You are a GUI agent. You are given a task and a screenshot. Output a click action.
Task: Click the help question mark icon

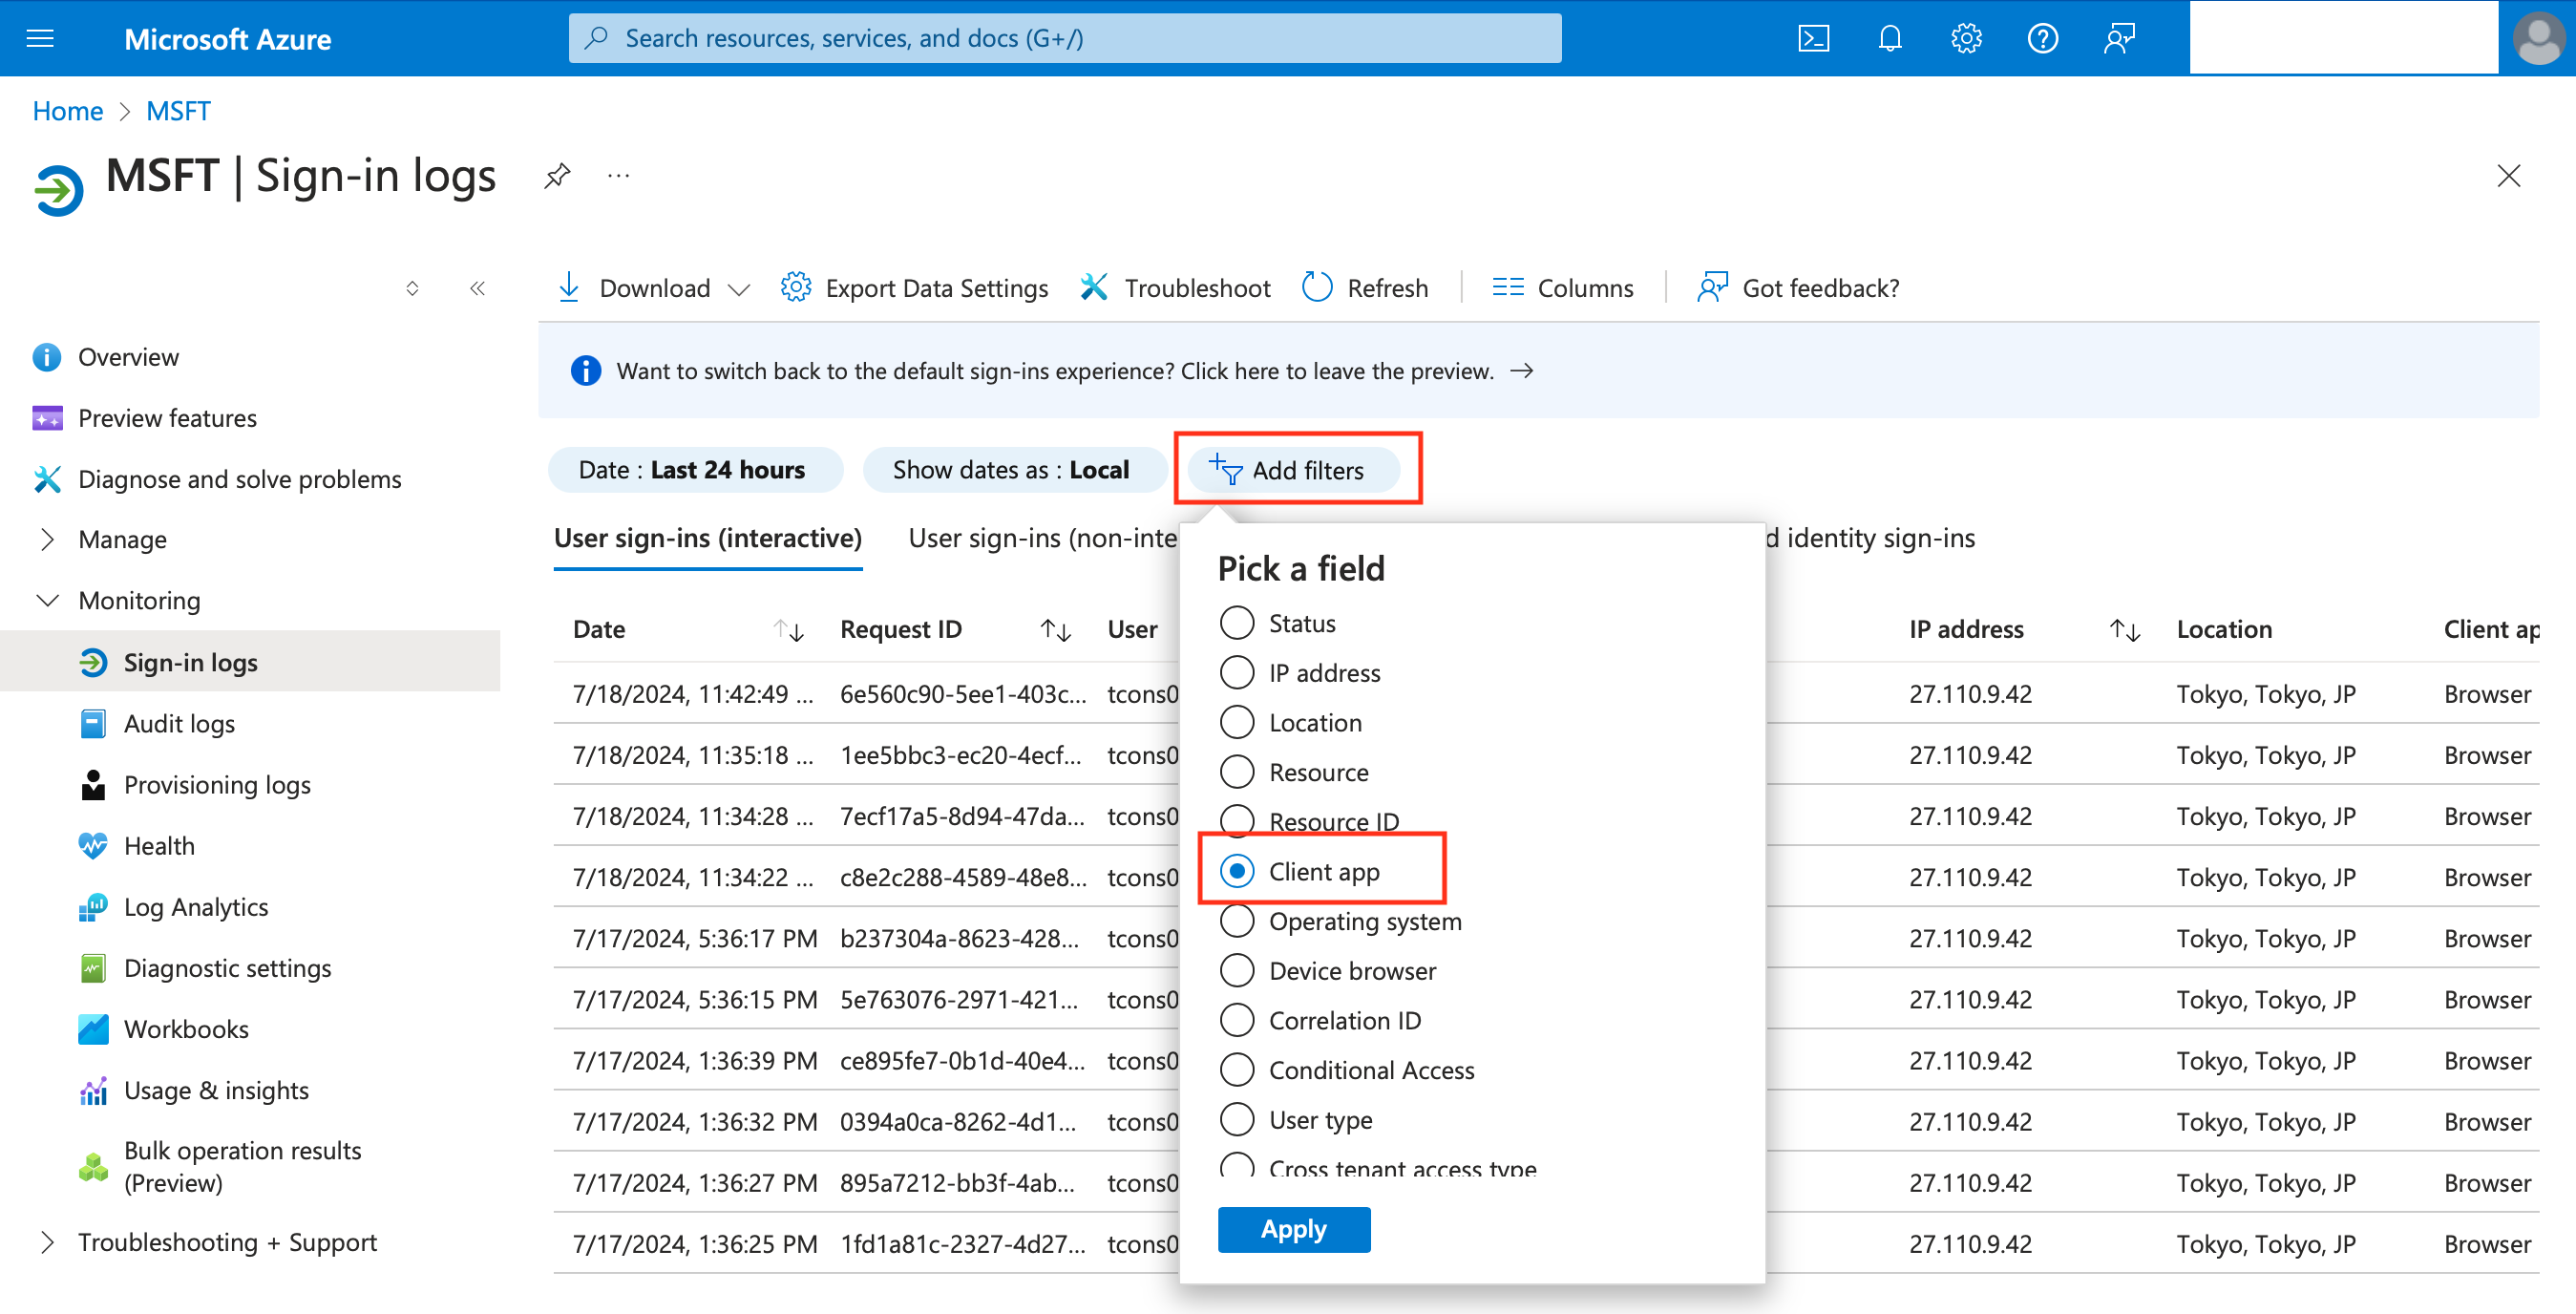[2041, 38]
